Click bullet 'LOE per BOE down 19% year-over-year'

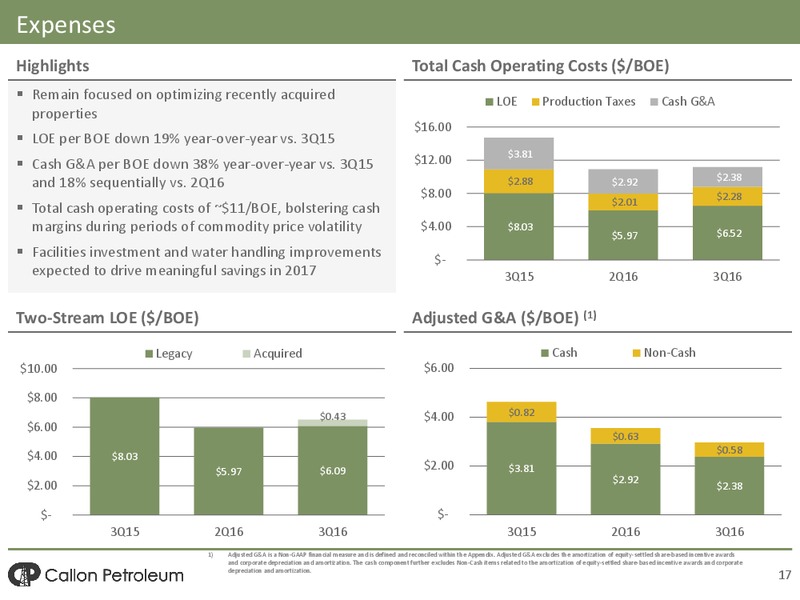[183, 139]
